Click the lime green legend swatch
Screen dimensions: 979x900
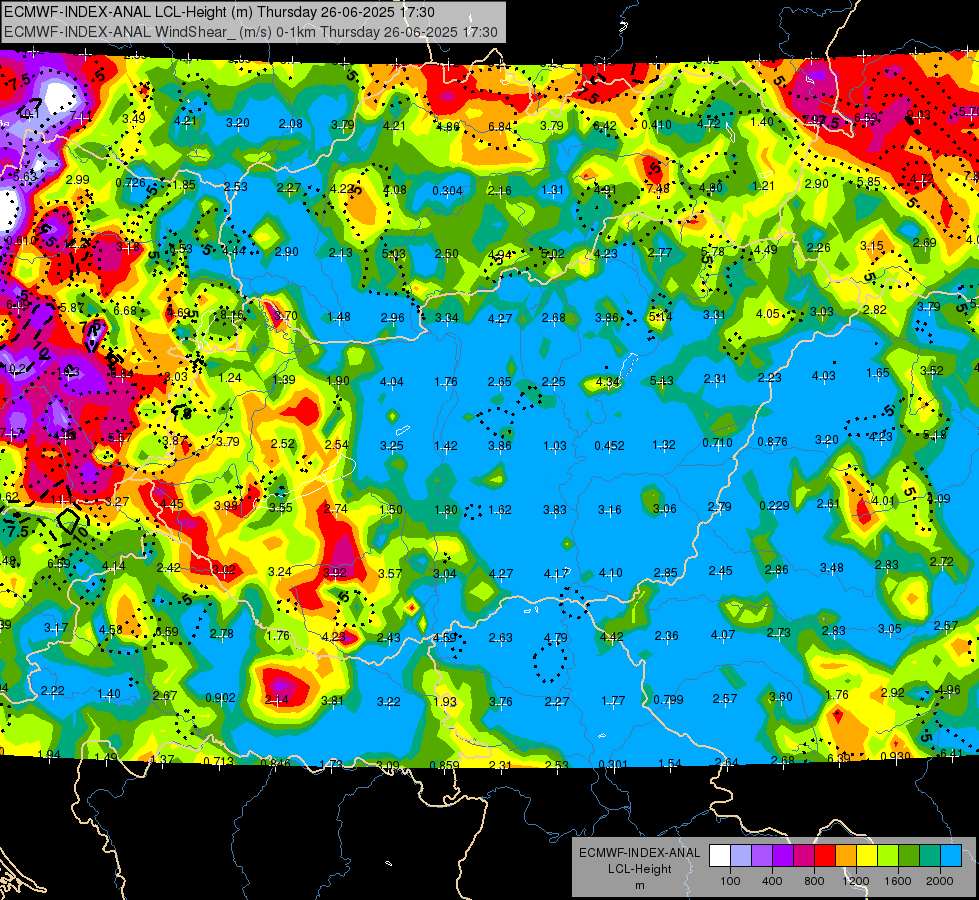(888, 856)
